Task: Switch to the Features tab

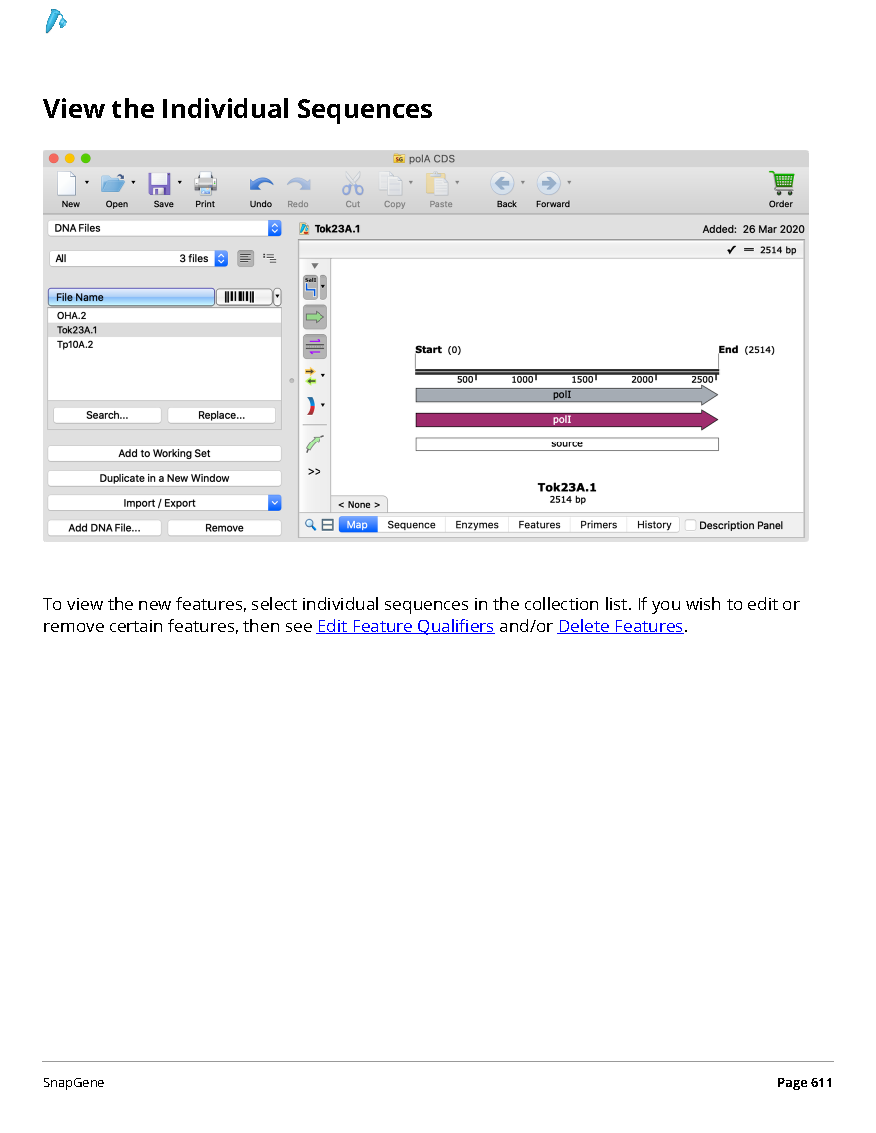Action: point(539,525)
